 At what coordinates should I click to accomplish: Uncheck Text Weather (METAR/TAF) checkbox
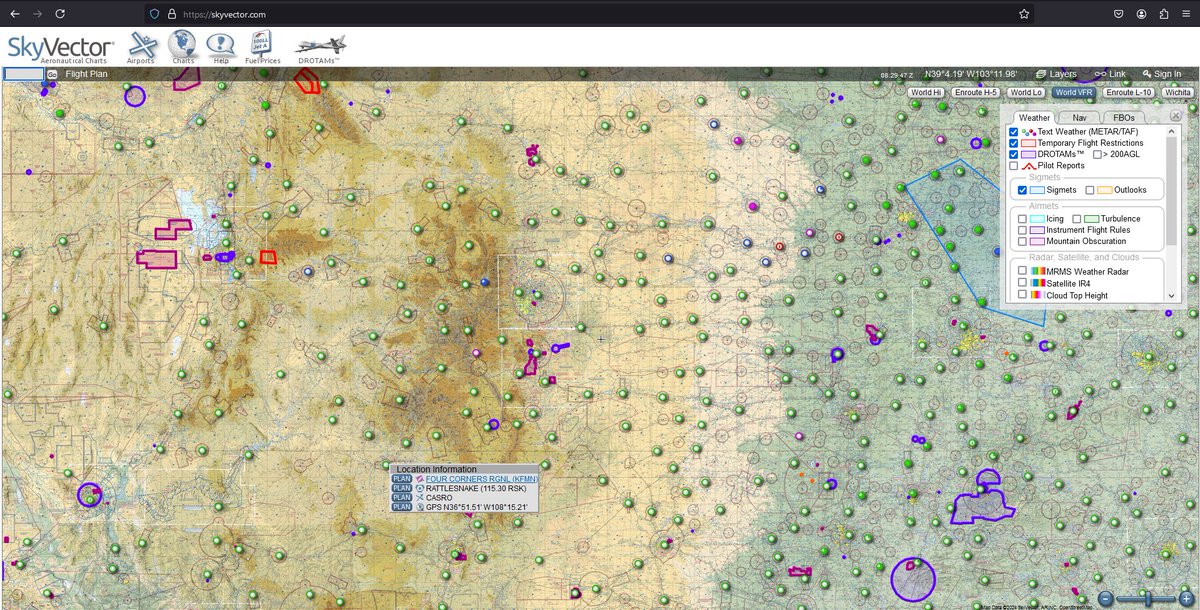click(x=1014, y=132)
